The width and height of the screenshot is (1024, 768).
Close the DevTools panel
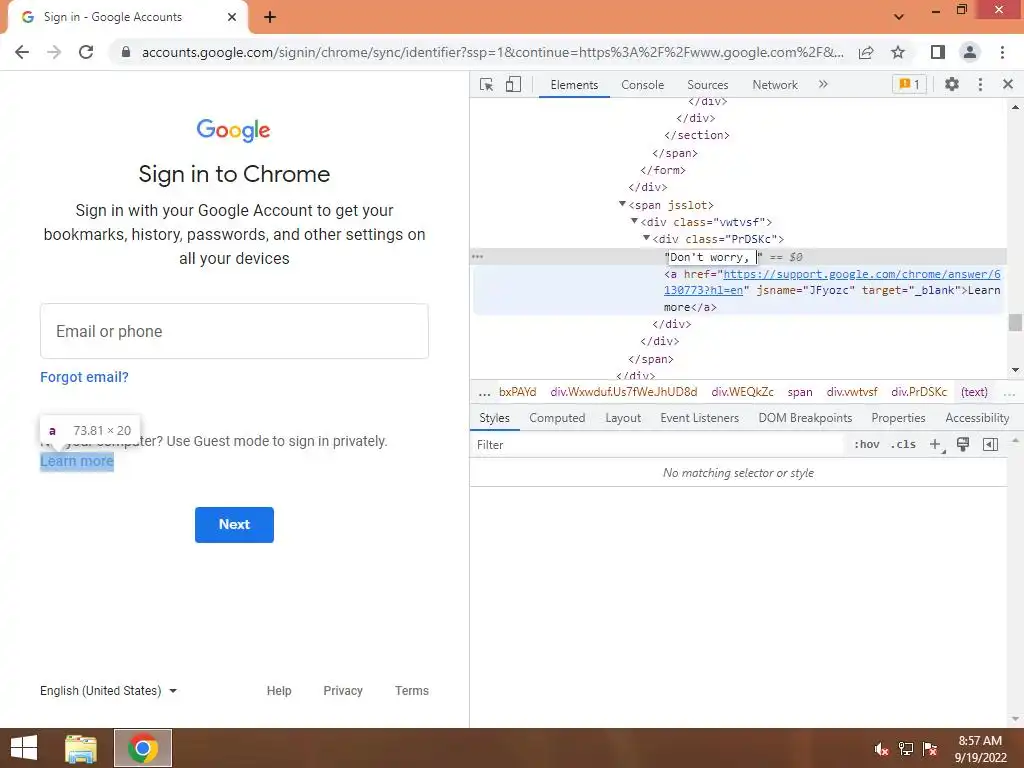click(1008, 84)
